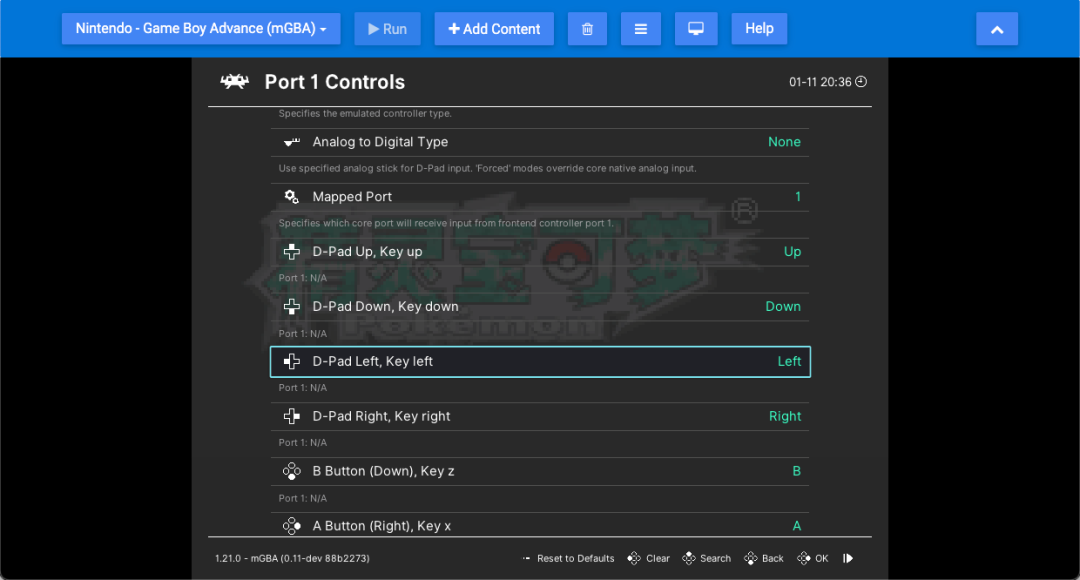The width and height of the screenshot is (1080, 580).
Task: Select the D-Pad Right, Key right entry
Action: [x=381, y=416]
